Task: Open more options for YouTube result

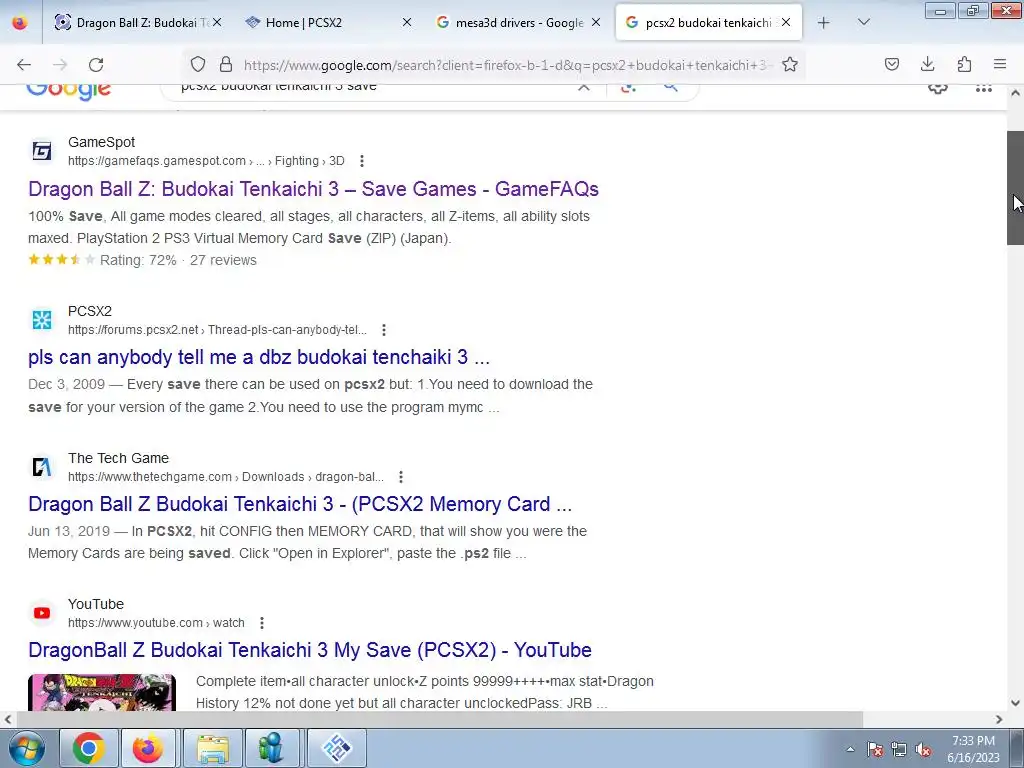Action: (x=262, y=623)
